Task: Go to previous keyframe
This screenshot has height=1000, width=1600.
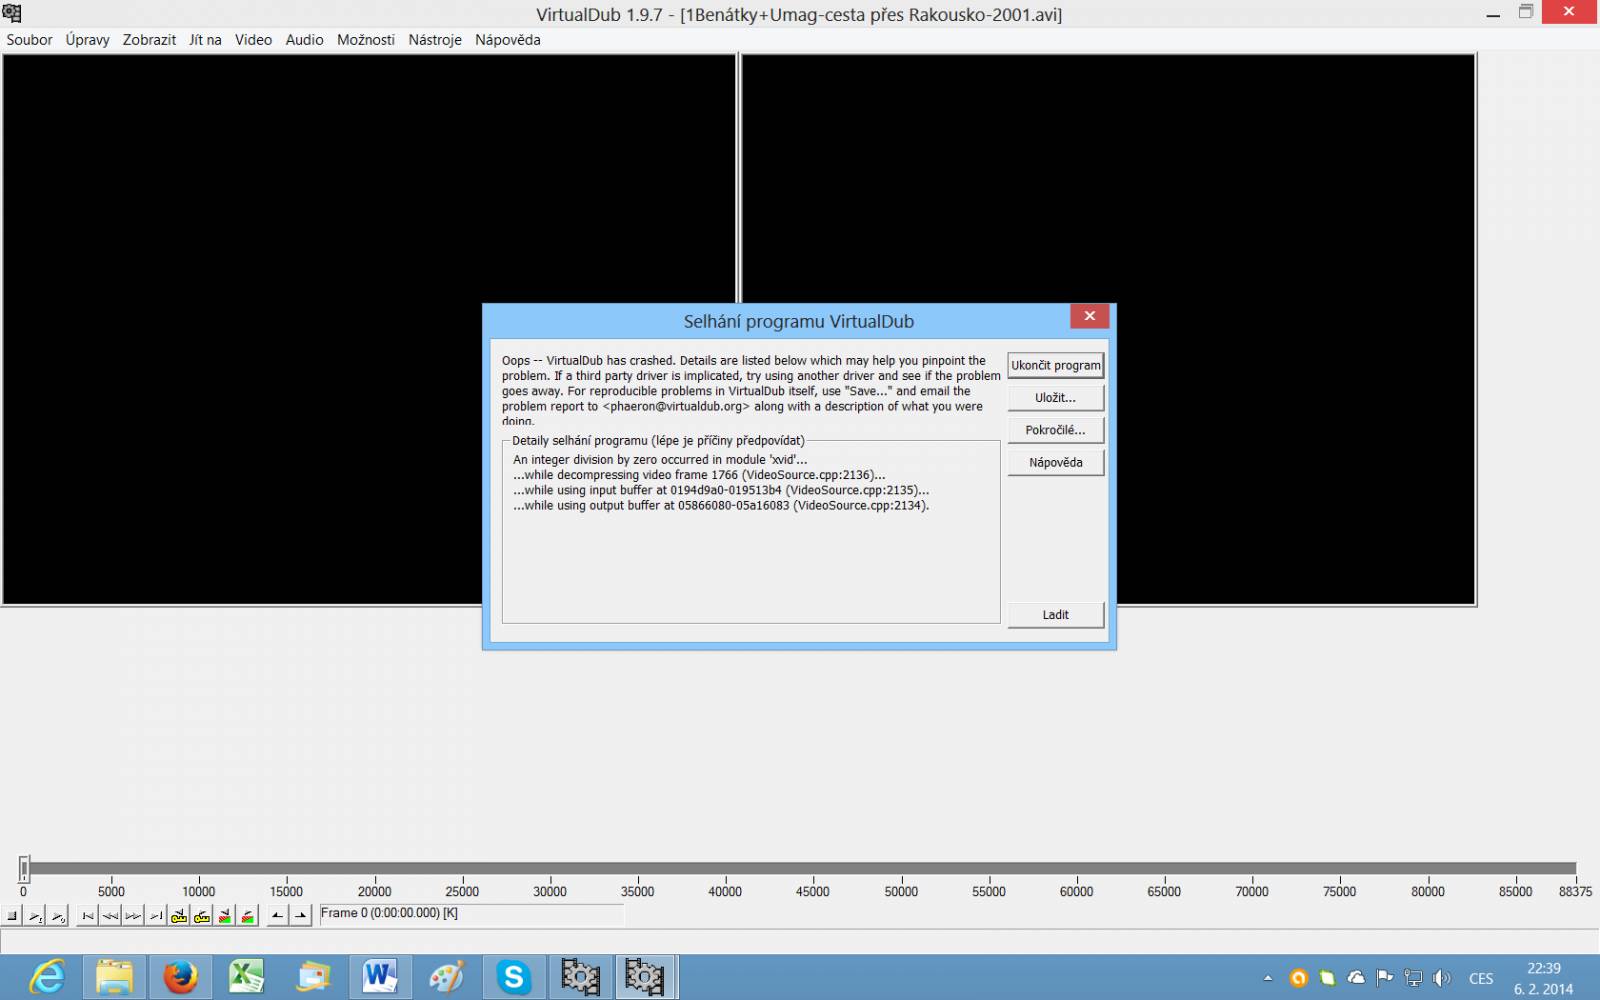Action: tap(179, 915)
